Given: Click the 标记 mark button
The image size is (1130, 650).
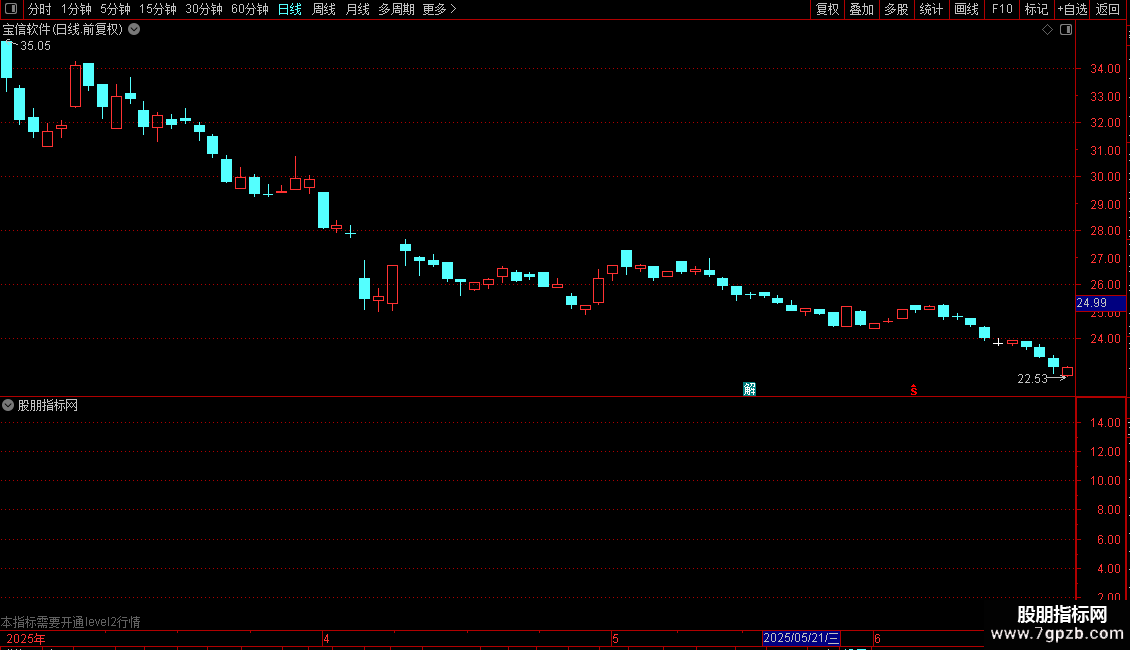Looking at the screenshot, I should 1036,9.
